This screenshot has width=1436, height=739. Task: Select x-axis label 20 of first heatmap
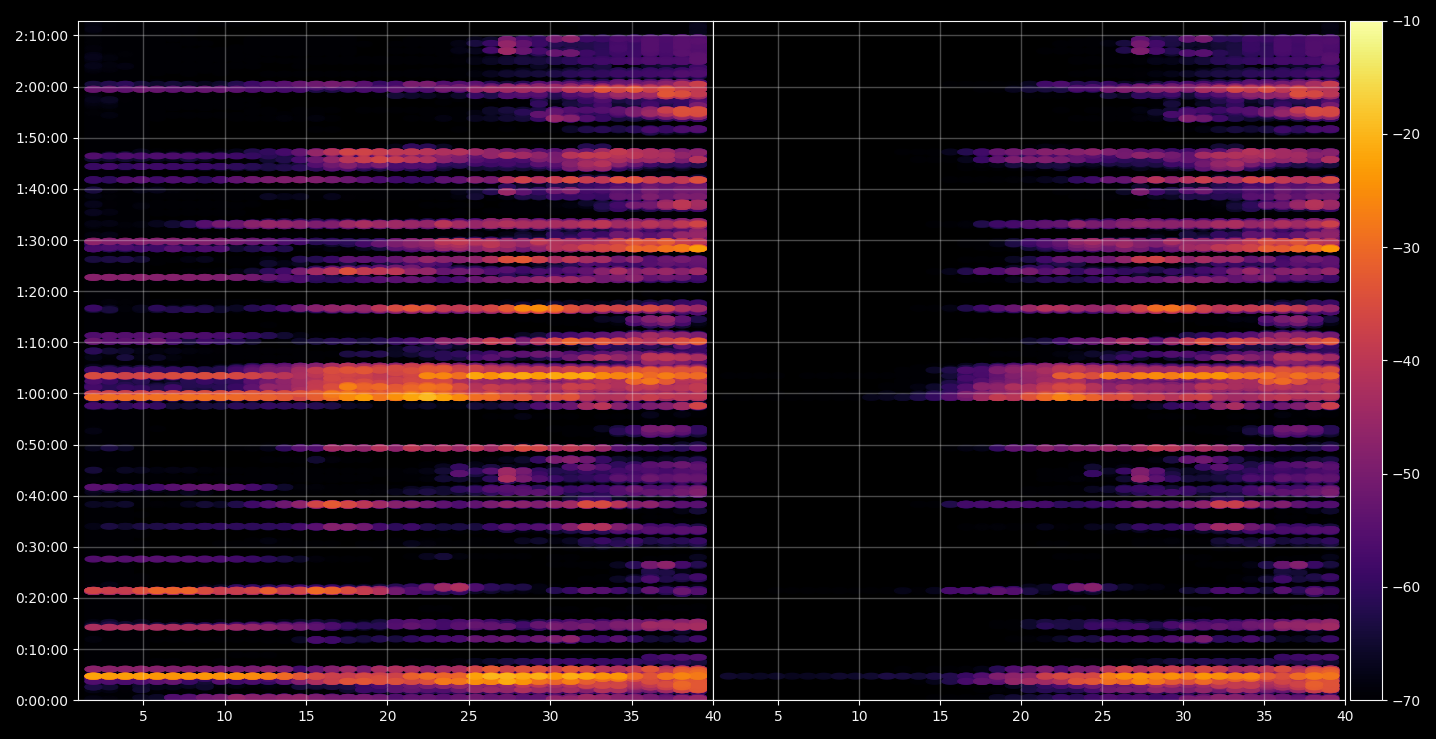click(387, 716)
